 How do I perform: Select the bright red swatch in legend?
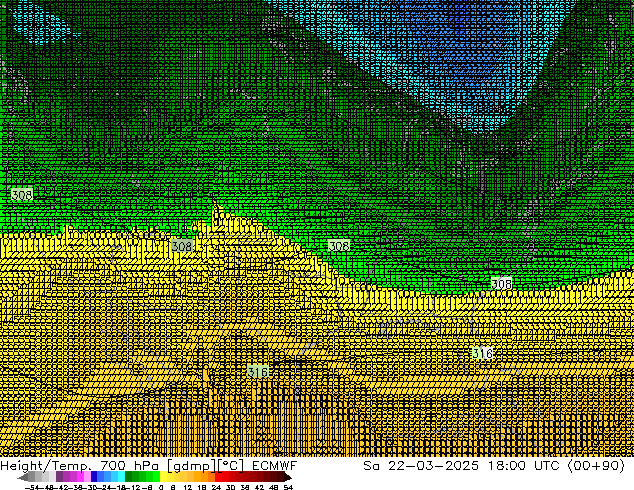point(218,477)
